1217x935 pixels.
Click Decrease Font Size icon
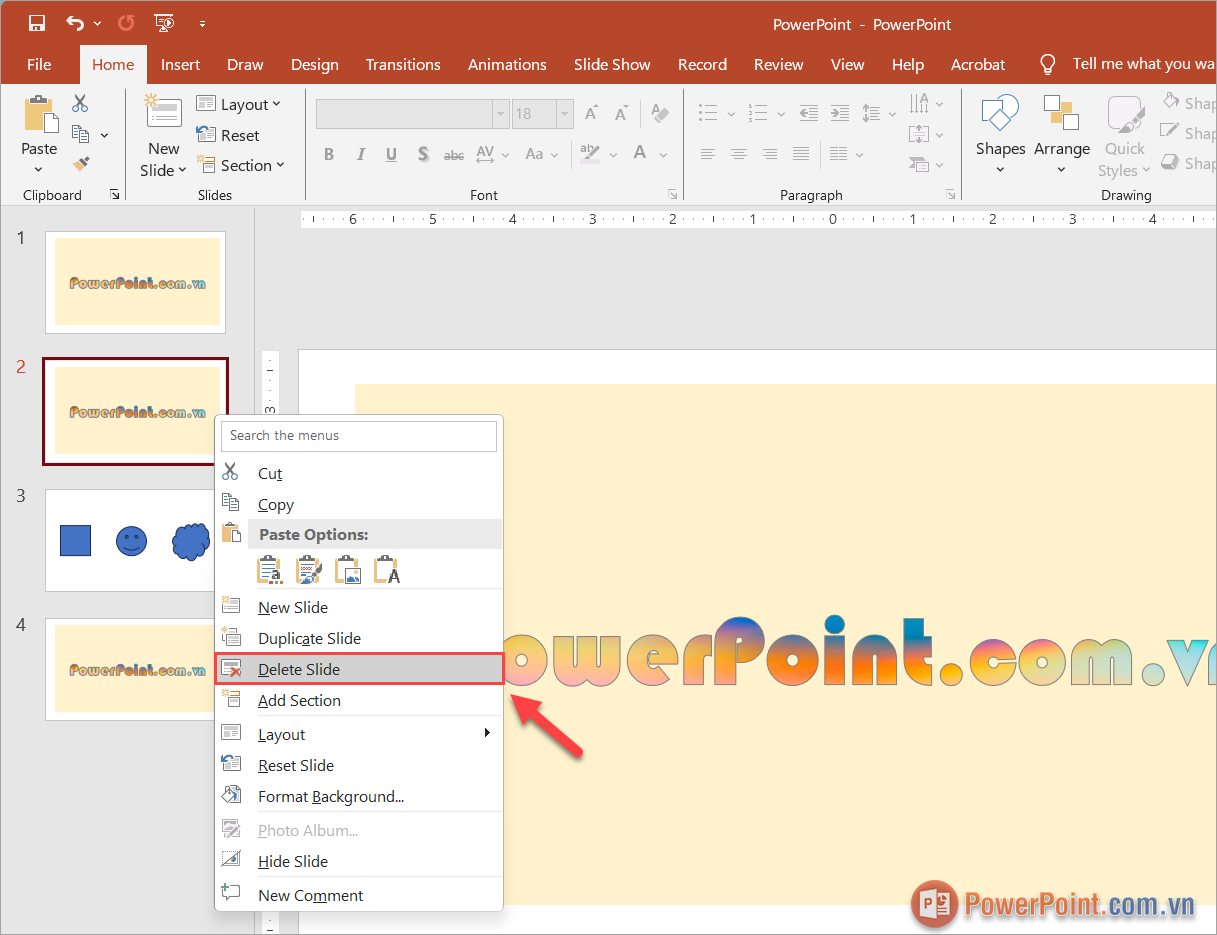pyautogui.click(x=621, y=113)
